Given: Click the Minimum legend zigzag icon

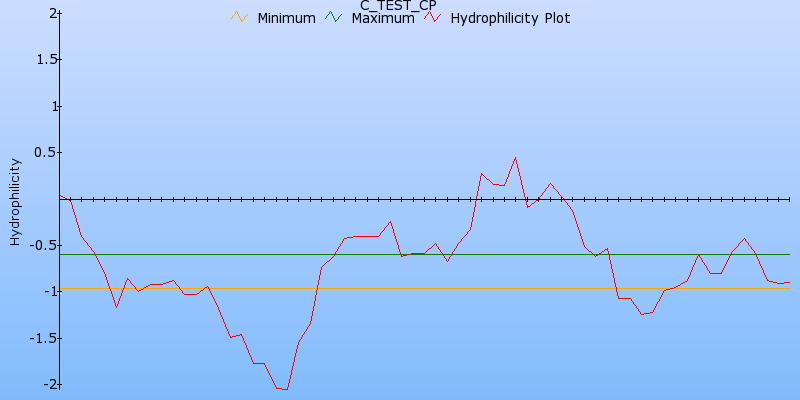Looking at the screenshot, I should click(x=239, y=17).
